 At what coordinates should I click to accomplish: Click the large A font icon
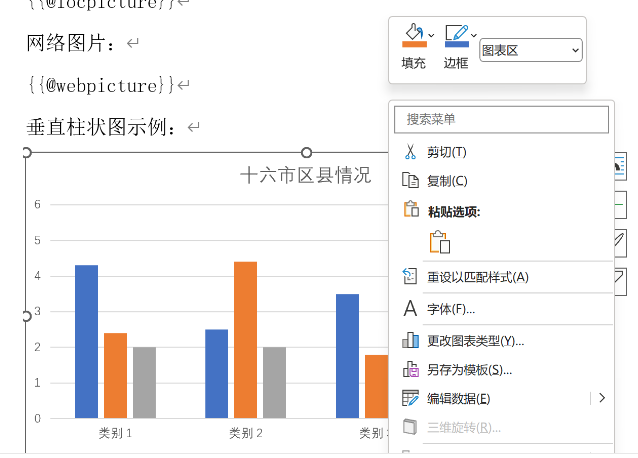410,308
